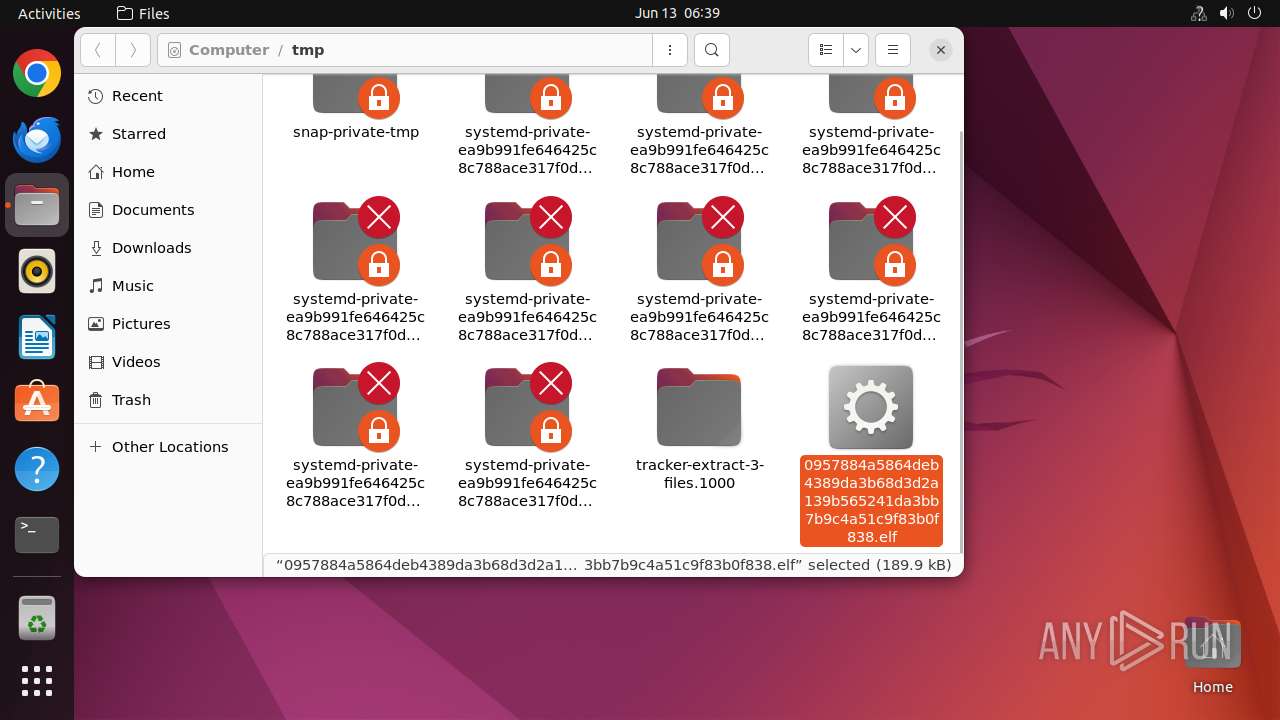The image size is (1280, 720).
Task: Switch to list view
Action: click(825, 50)
